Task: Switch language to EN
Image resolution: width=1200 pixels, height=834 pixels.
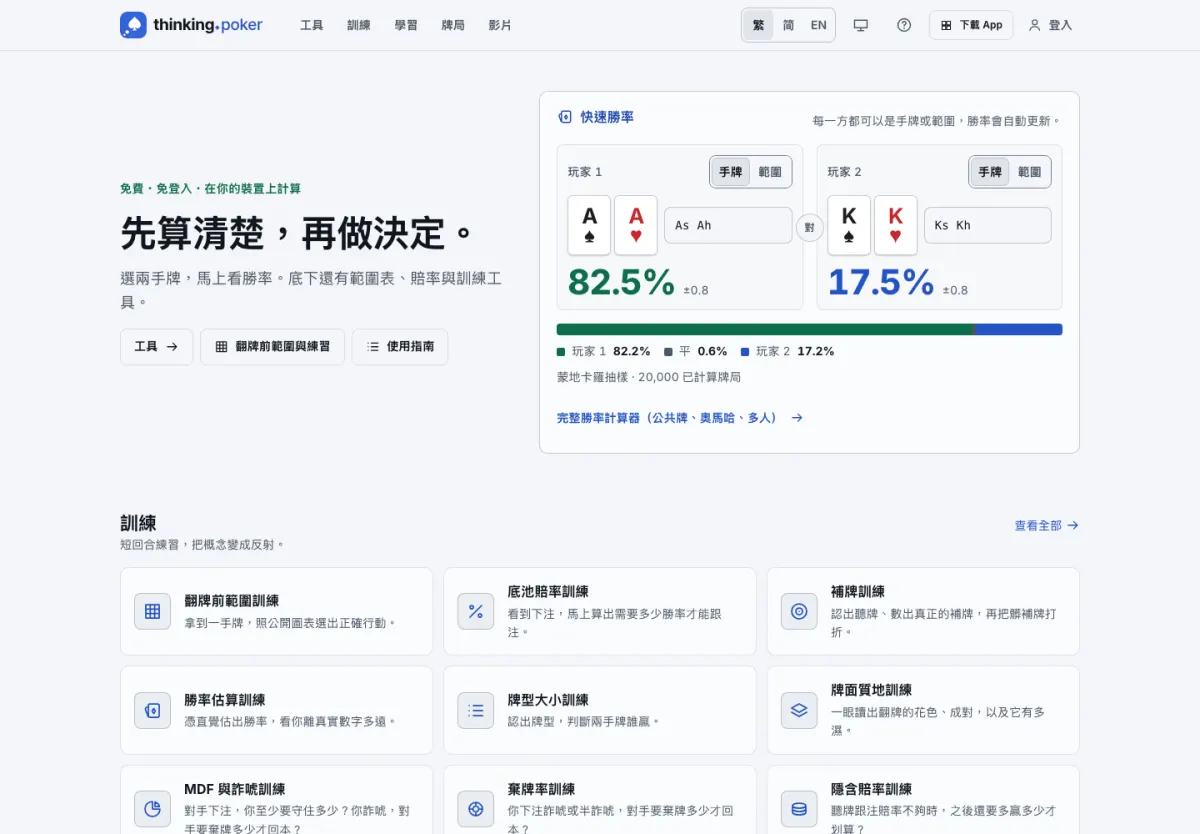Action: click(x=818, y=25)
